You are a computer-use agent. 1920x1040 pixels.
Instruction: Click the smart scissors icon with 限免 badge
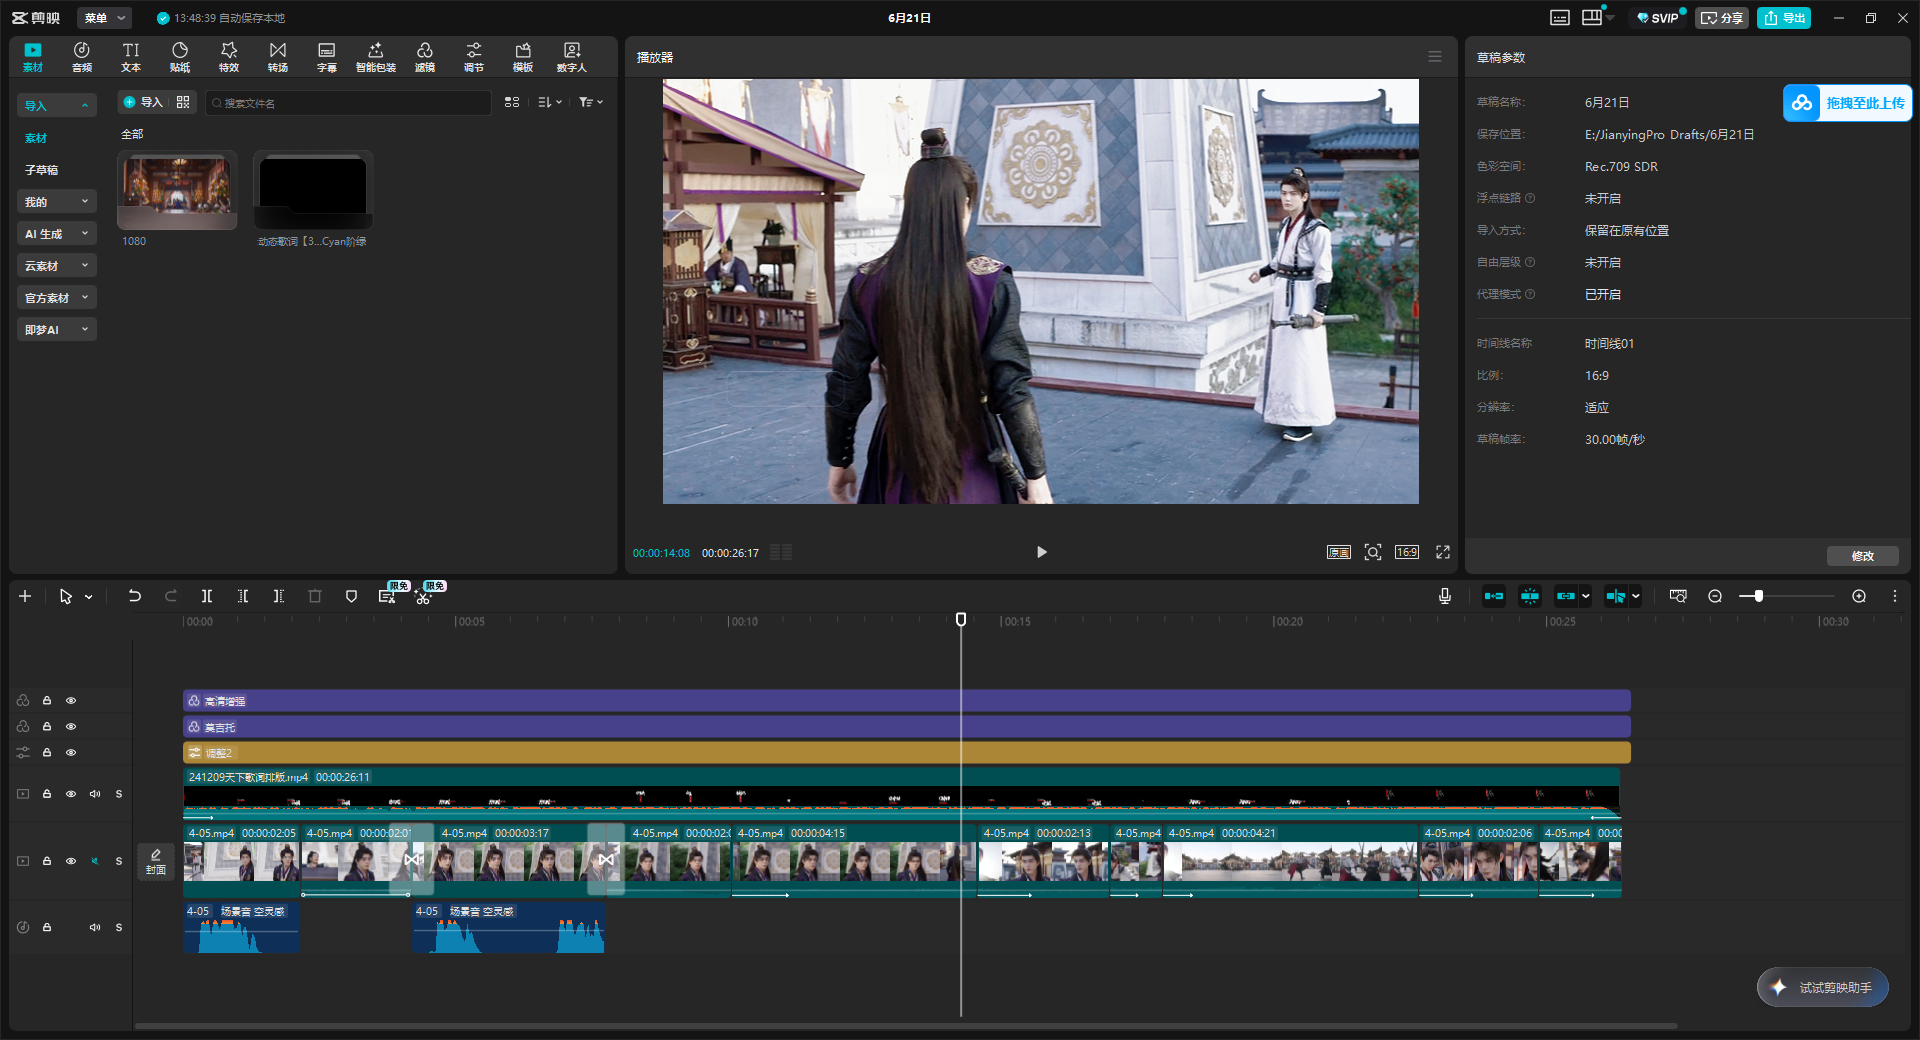pos(423,597)
